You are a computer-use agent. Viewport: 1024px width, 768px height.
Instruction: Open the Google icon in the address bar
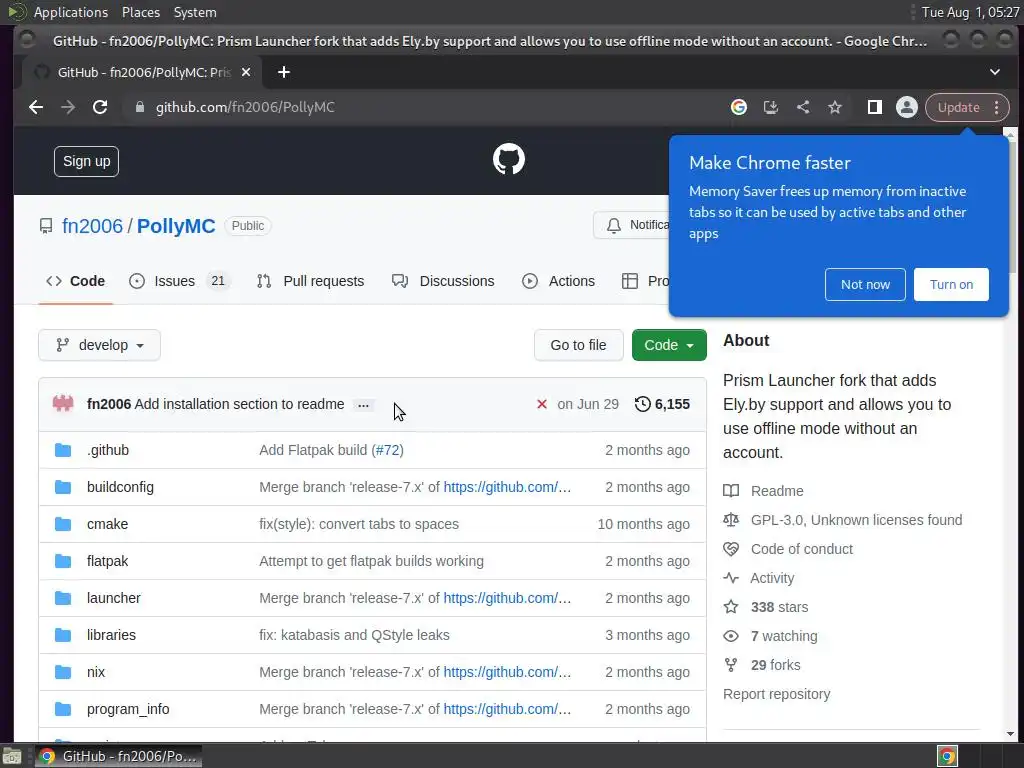(739, 107)
